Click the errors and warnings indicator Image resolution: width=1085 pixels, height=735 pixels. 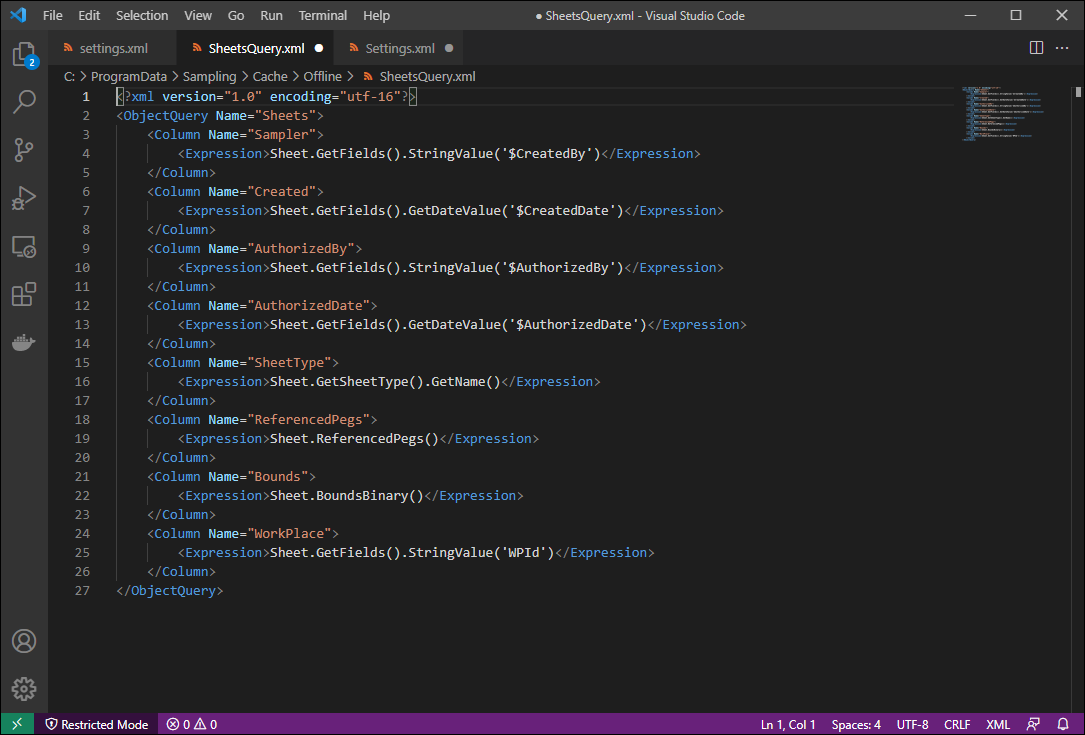pos(192,724)
